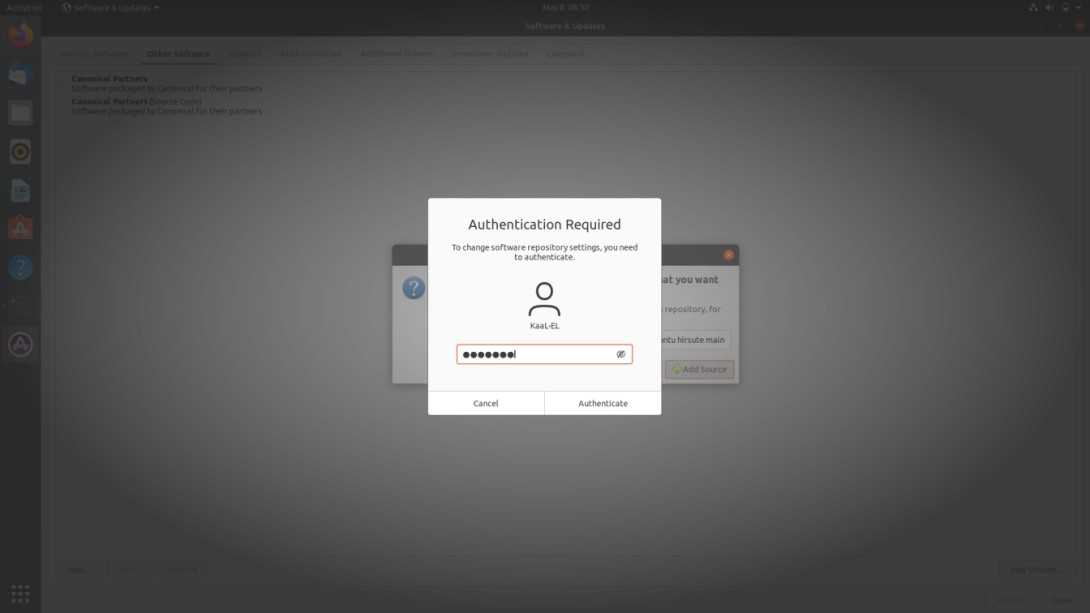The height and width of the screenshot is (613, 1090).
Task: Click the Authenticate button
Action: click(x=603, y=403)
